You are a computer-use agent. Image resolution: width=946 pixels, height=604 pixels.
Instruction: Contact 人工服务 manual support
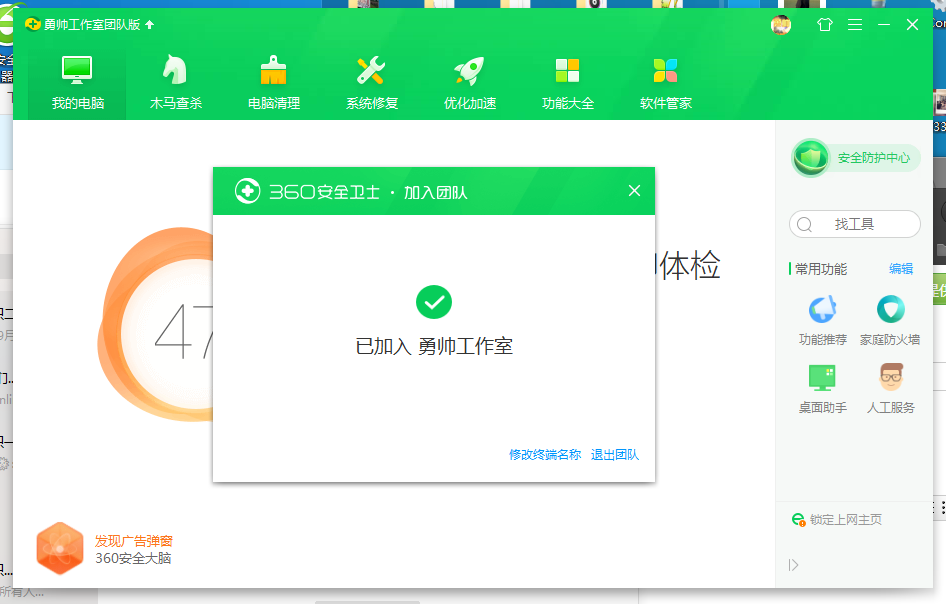pos(890,388)
